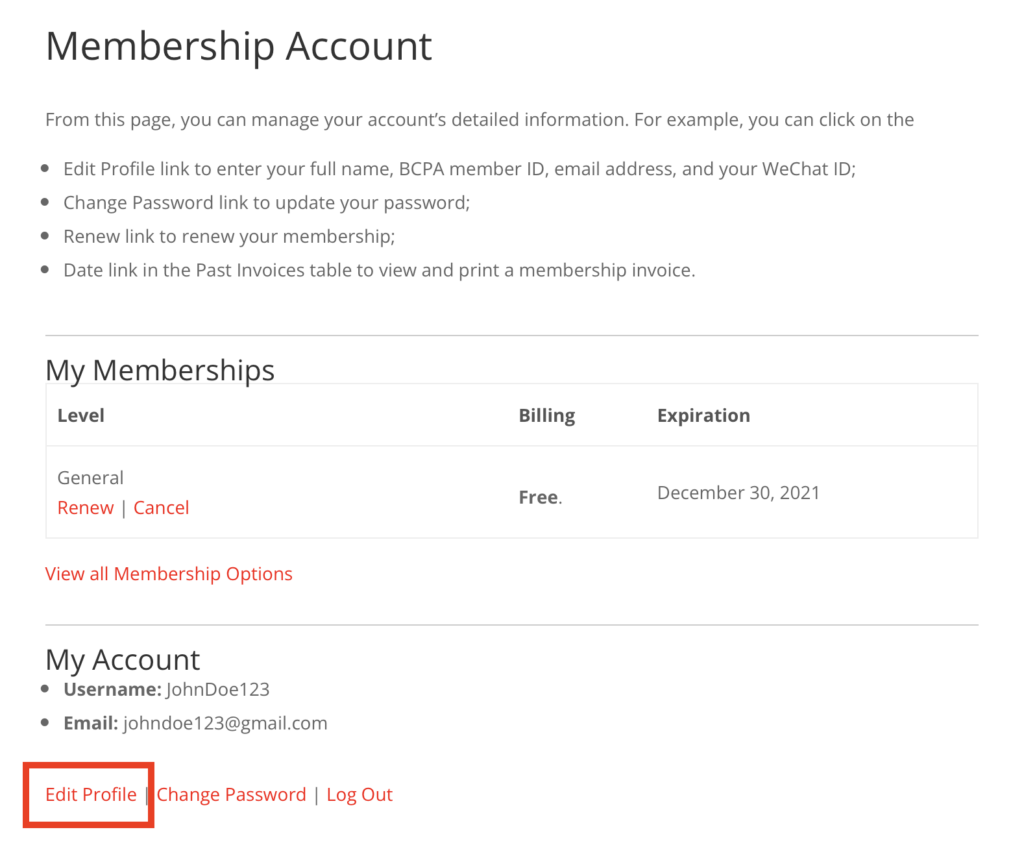Click the red Edit Profile link

[91, 795]
